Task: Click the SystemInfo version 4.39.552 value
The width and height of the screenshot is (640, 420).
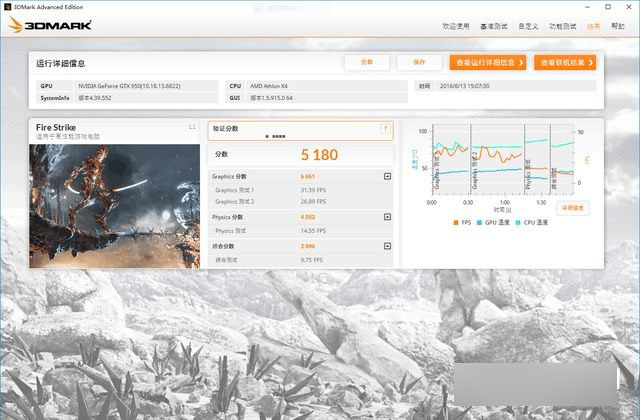Action: coord(95,98)
